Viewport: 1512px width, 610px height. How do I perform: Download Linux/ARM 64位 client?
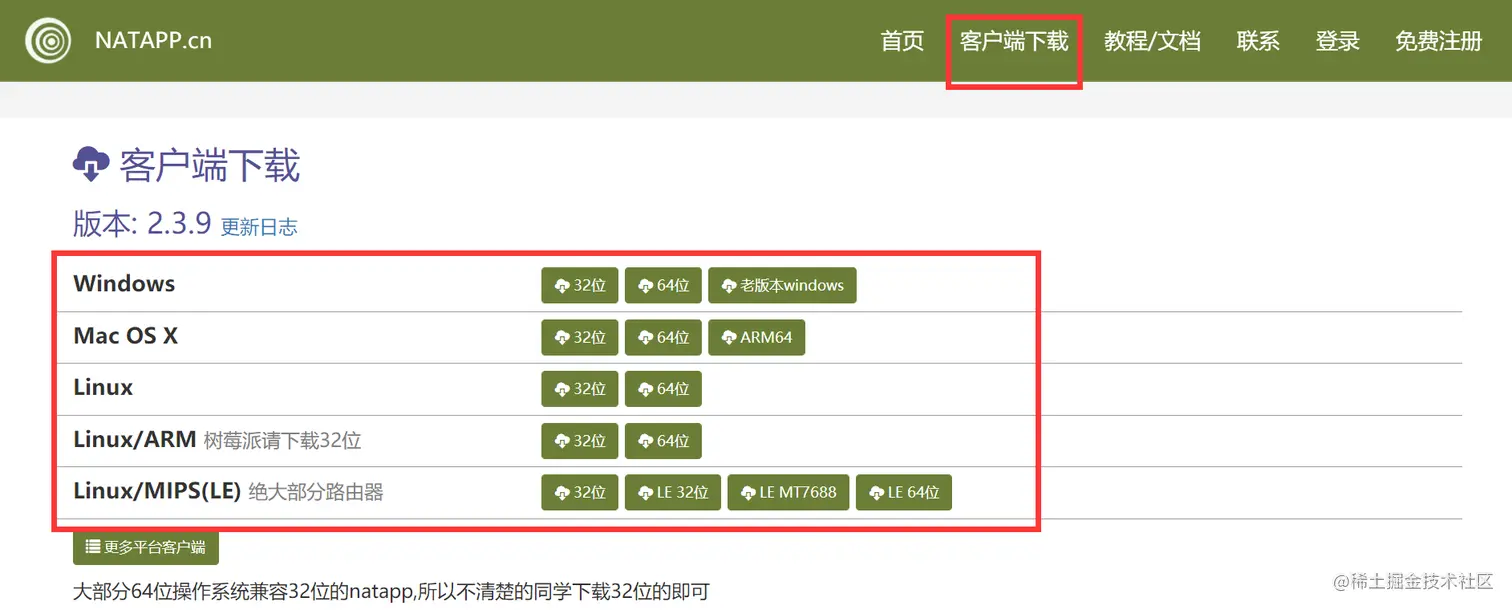click(664, 441)
